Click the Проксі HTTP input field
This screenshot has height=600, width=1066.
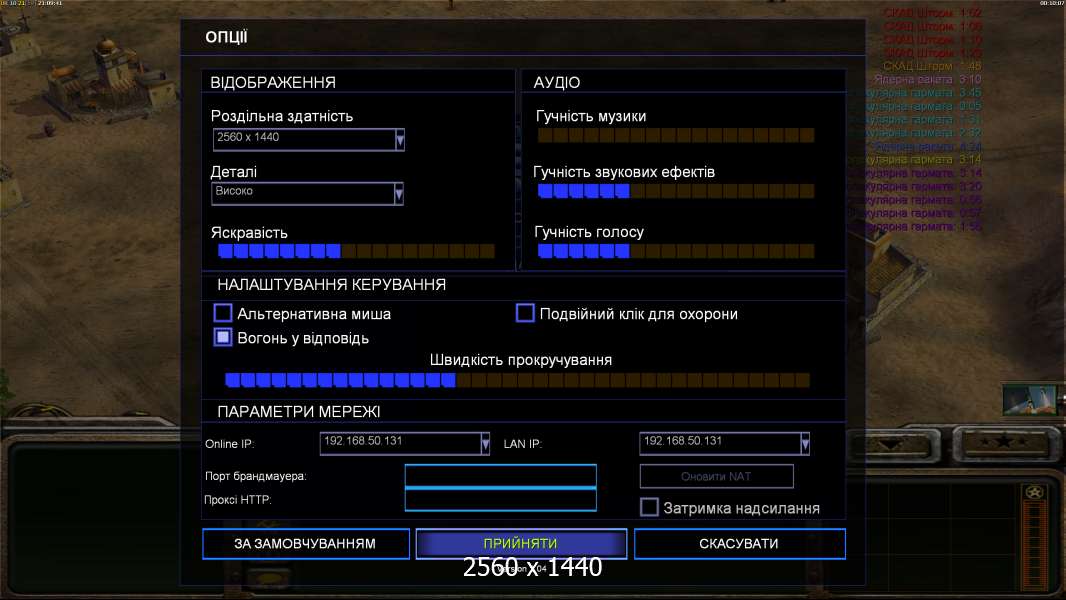point(500,499)
